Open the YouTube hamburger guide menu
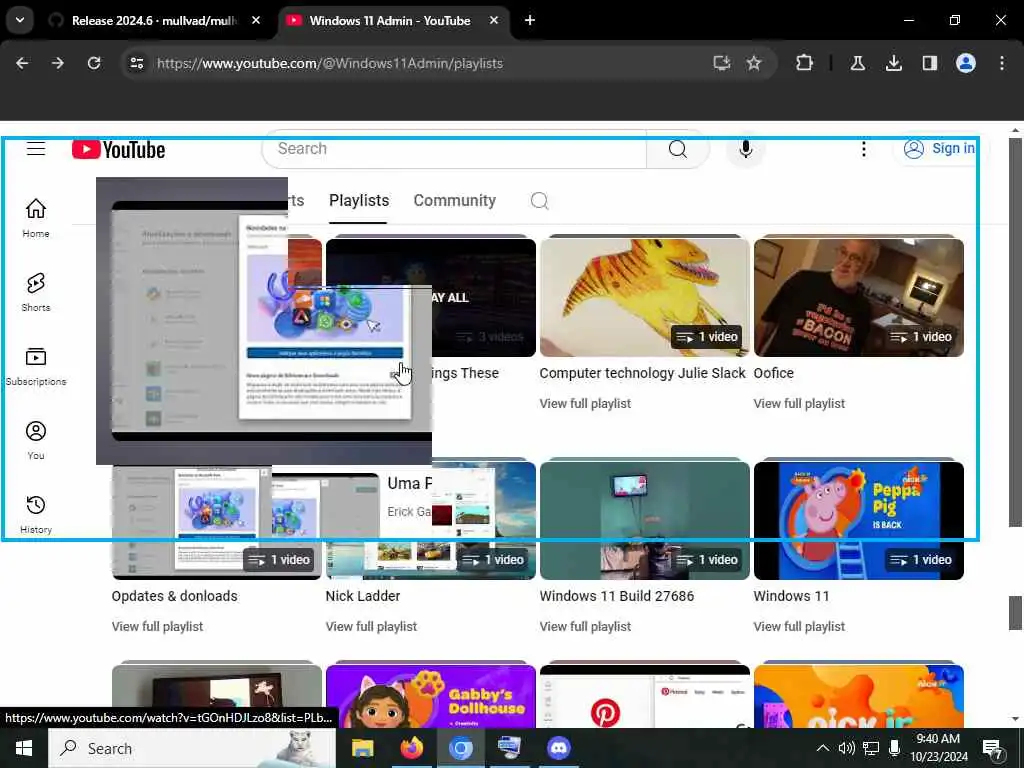The image size is (1024, 768). [36, 149]
